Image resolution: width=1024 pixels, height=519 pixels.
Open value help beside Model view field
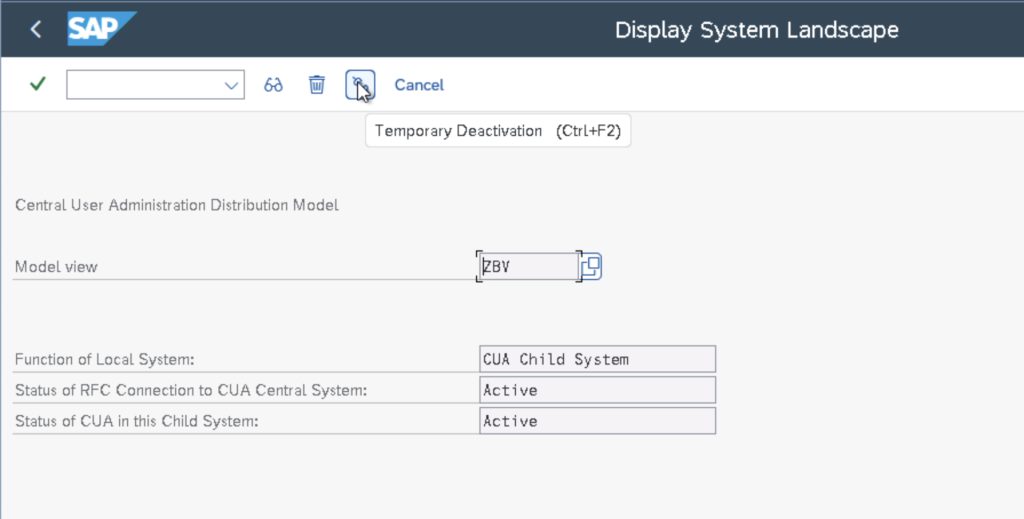pos(591,267)
